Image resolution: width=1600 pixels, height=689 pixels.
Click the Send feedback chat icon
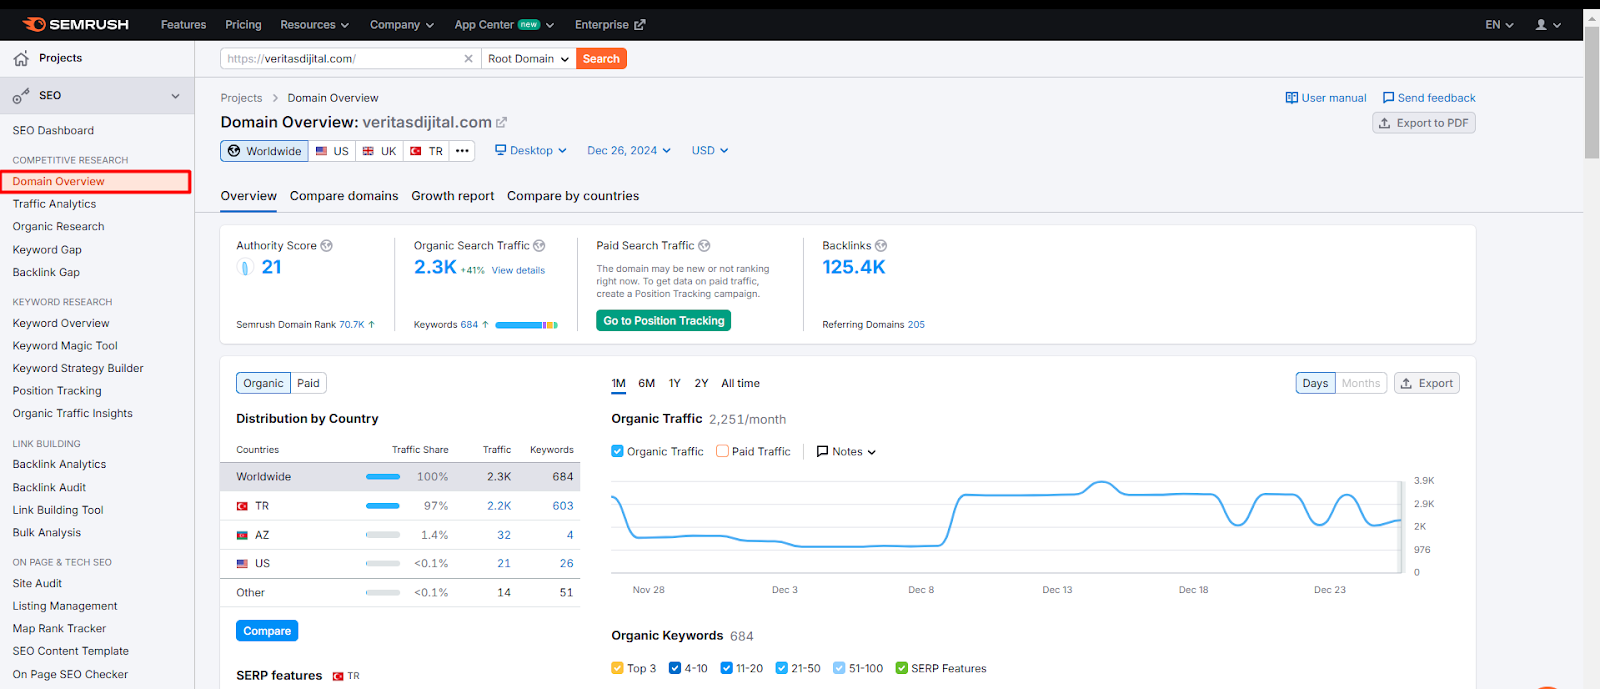[x=1388, y=98]
